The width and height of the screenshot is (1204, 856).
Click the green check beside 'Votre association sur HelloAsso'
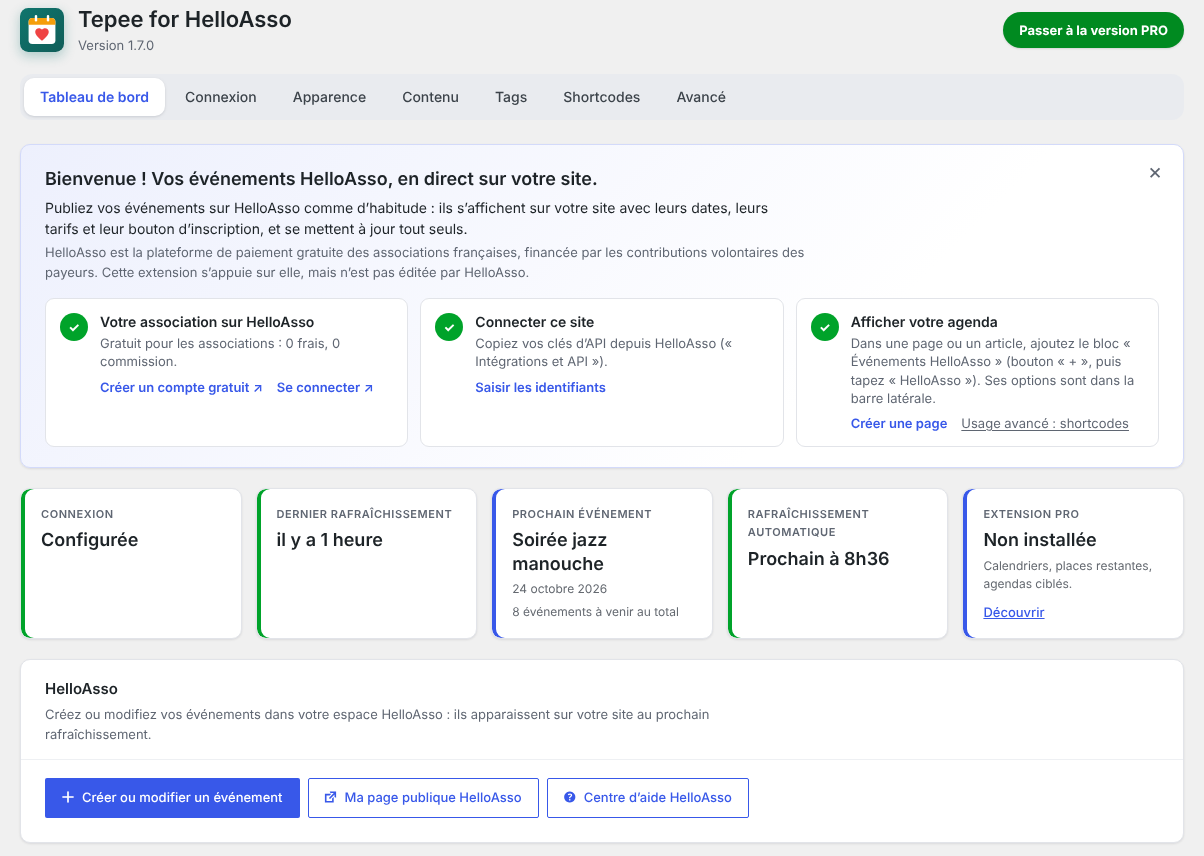(x=74, y=327)
